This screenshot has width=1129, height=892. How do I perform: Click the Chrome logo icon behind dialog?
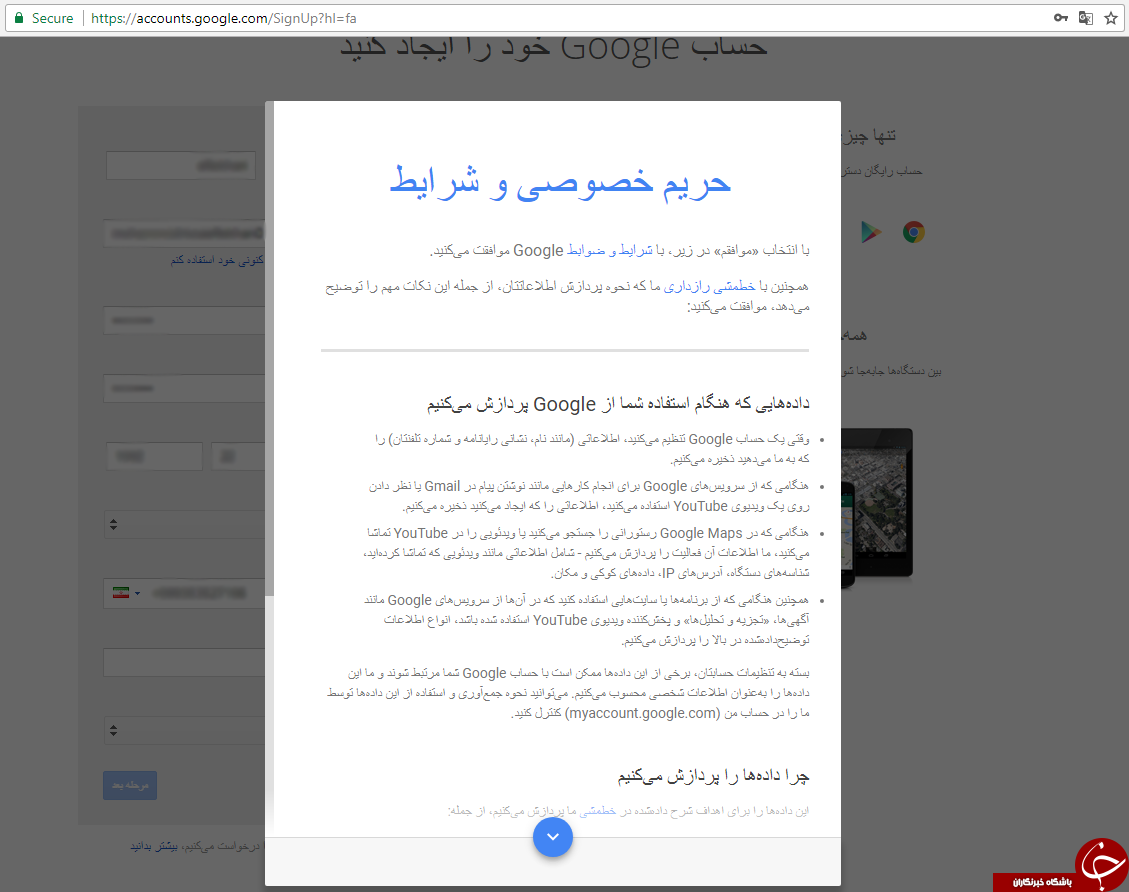click(914, 232)
